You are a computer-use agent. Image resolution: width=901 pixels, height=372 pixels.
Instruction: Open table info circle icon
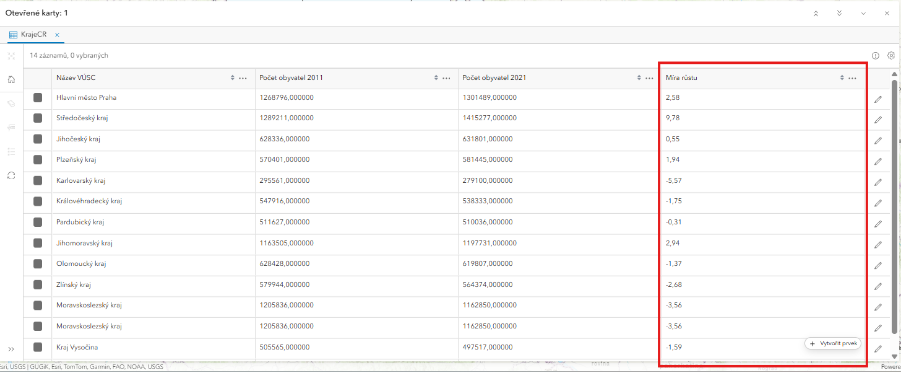coord(876,56)
